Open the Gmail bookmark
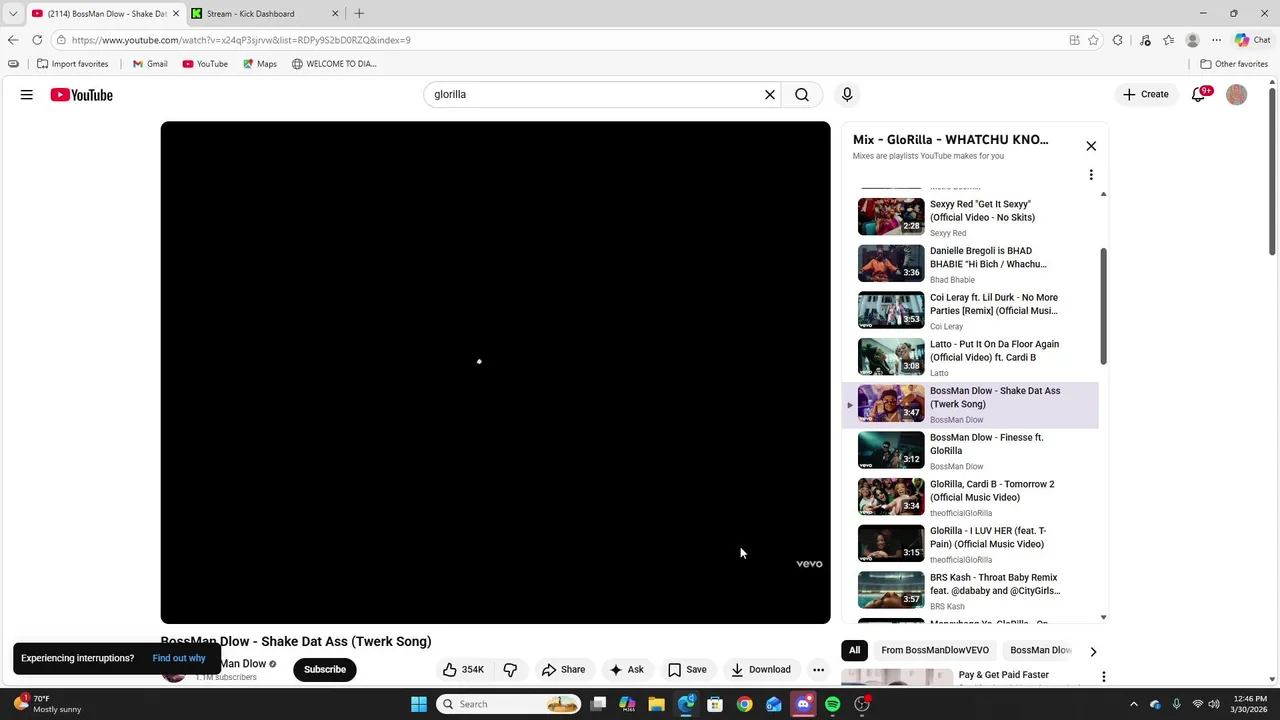The image size is (1280, 720). 150,64
